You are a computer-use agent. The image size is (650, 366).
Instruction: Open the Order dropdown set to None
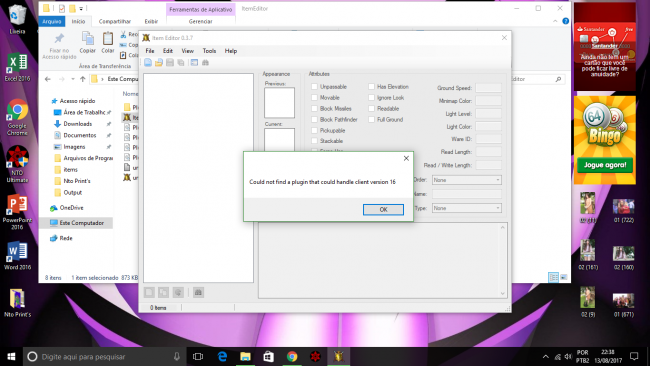(467, 180)
